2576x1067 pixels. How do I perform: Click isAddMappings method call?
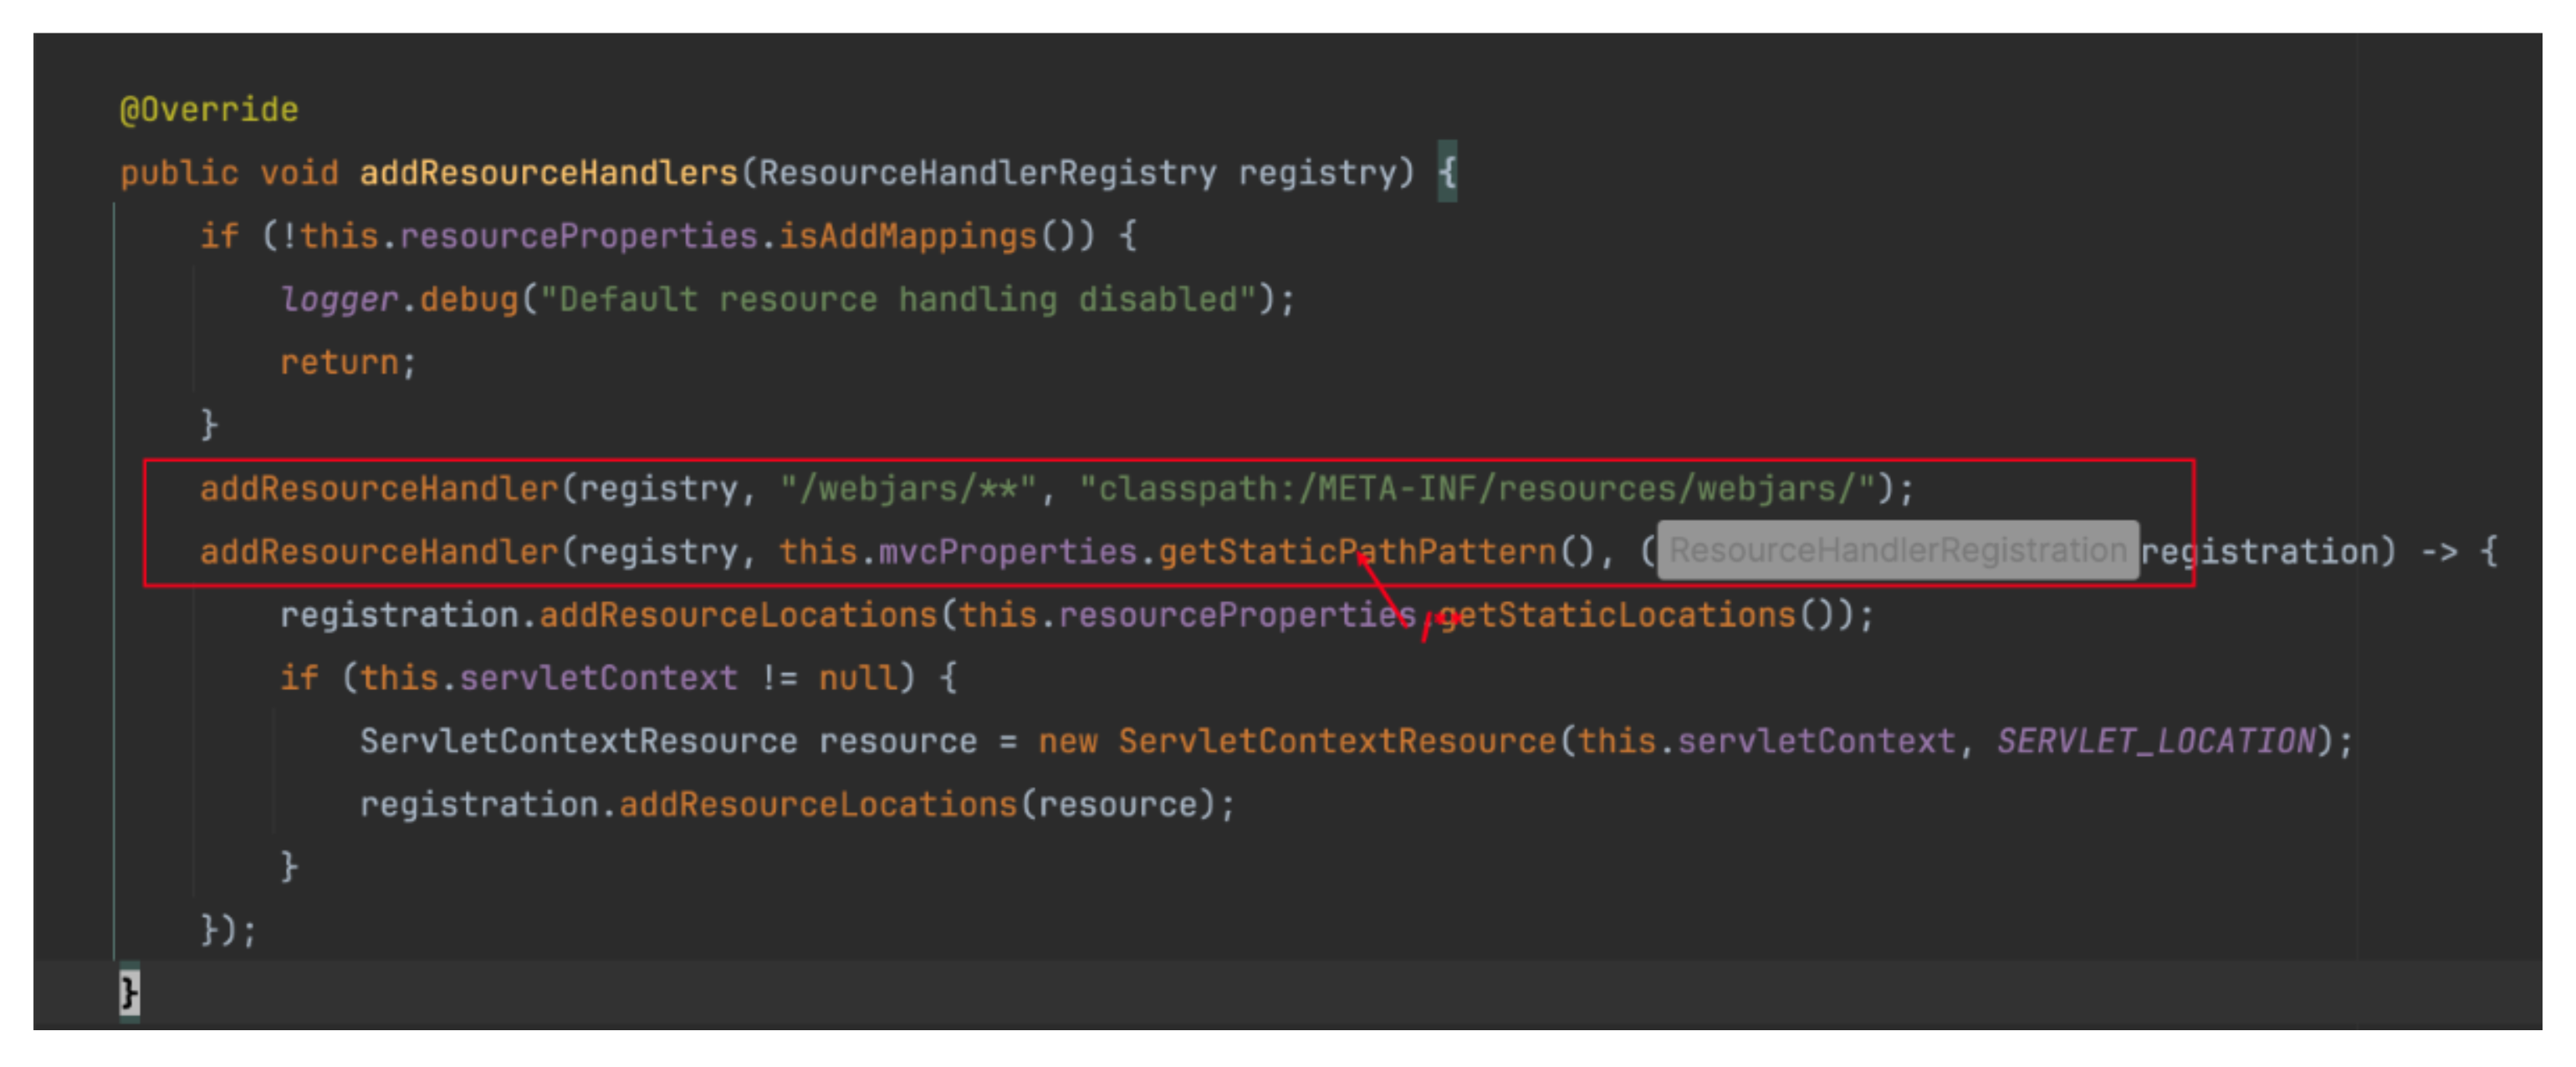[x=908, y=236]
